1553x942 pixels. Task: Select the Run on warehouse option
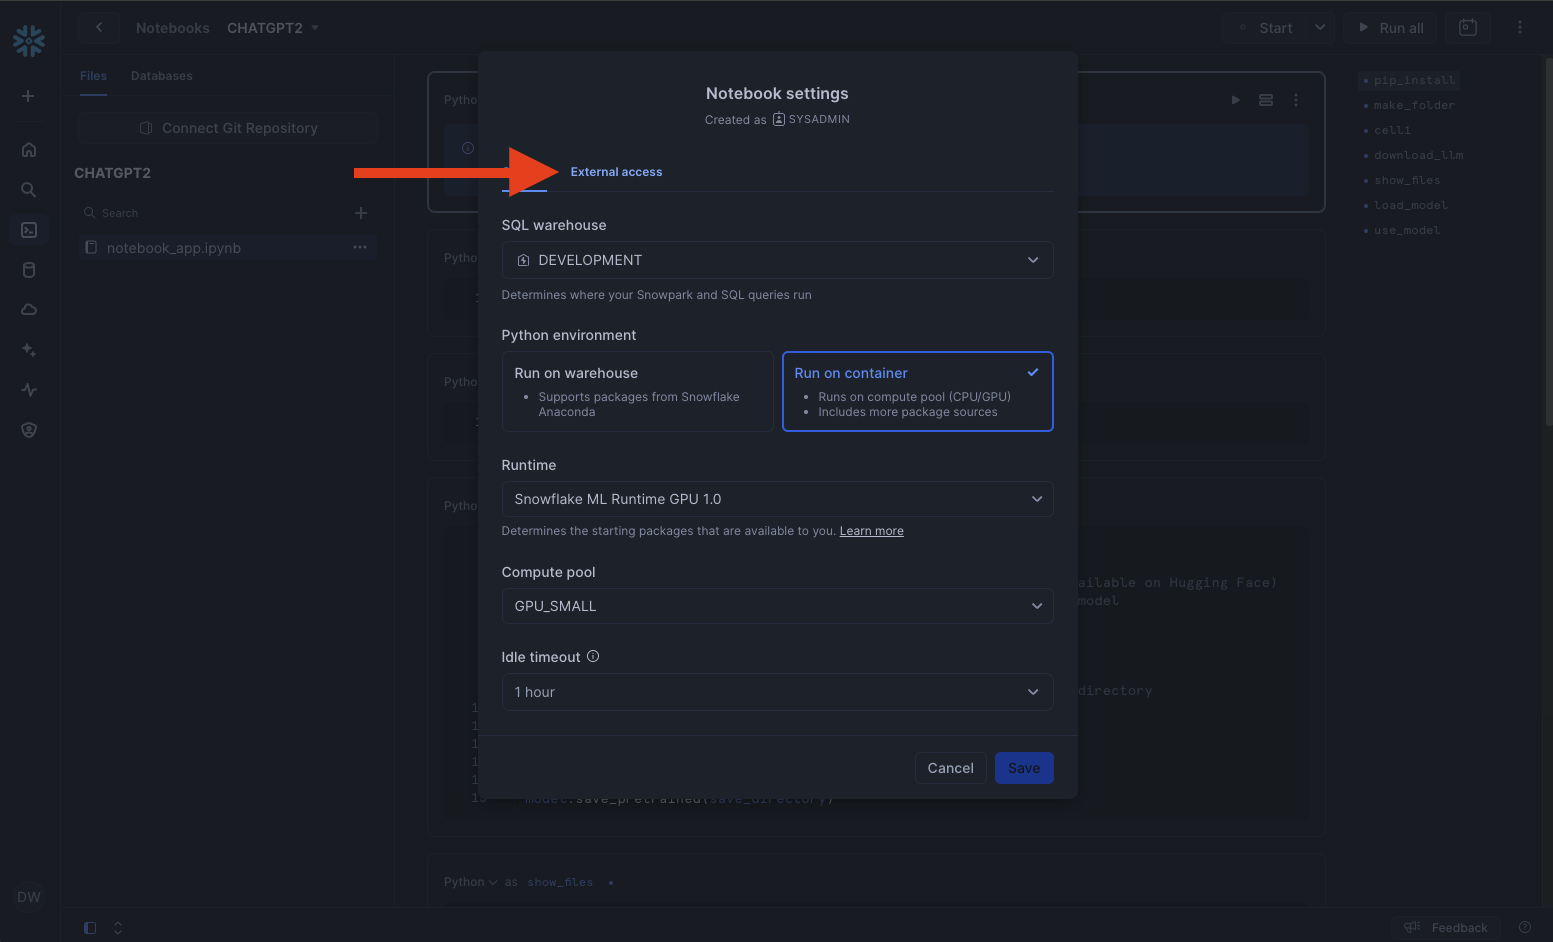click(x=637, y=391)
